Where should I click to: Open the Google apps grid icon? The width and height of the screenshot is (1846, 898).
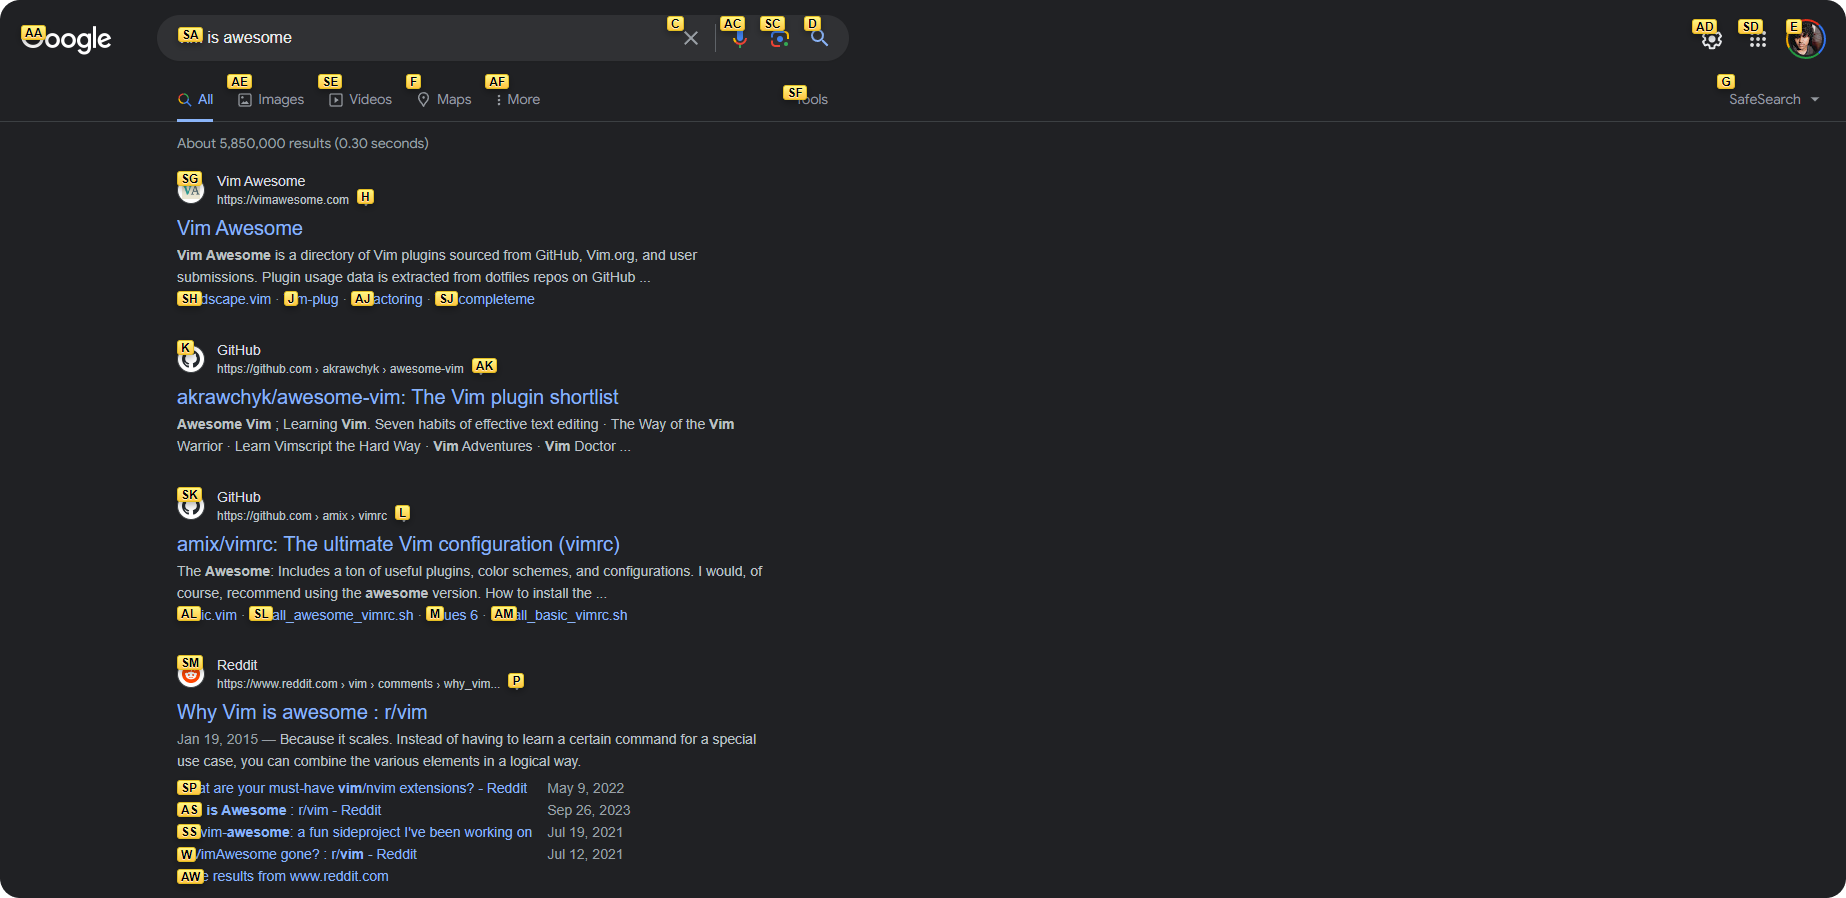(x=1758, y=40)
